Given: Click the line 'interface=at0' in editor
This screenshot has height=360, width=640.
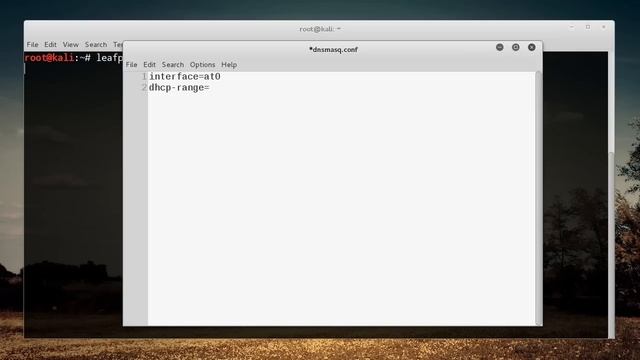Looking at the screenshot, I should coord(185,77).
